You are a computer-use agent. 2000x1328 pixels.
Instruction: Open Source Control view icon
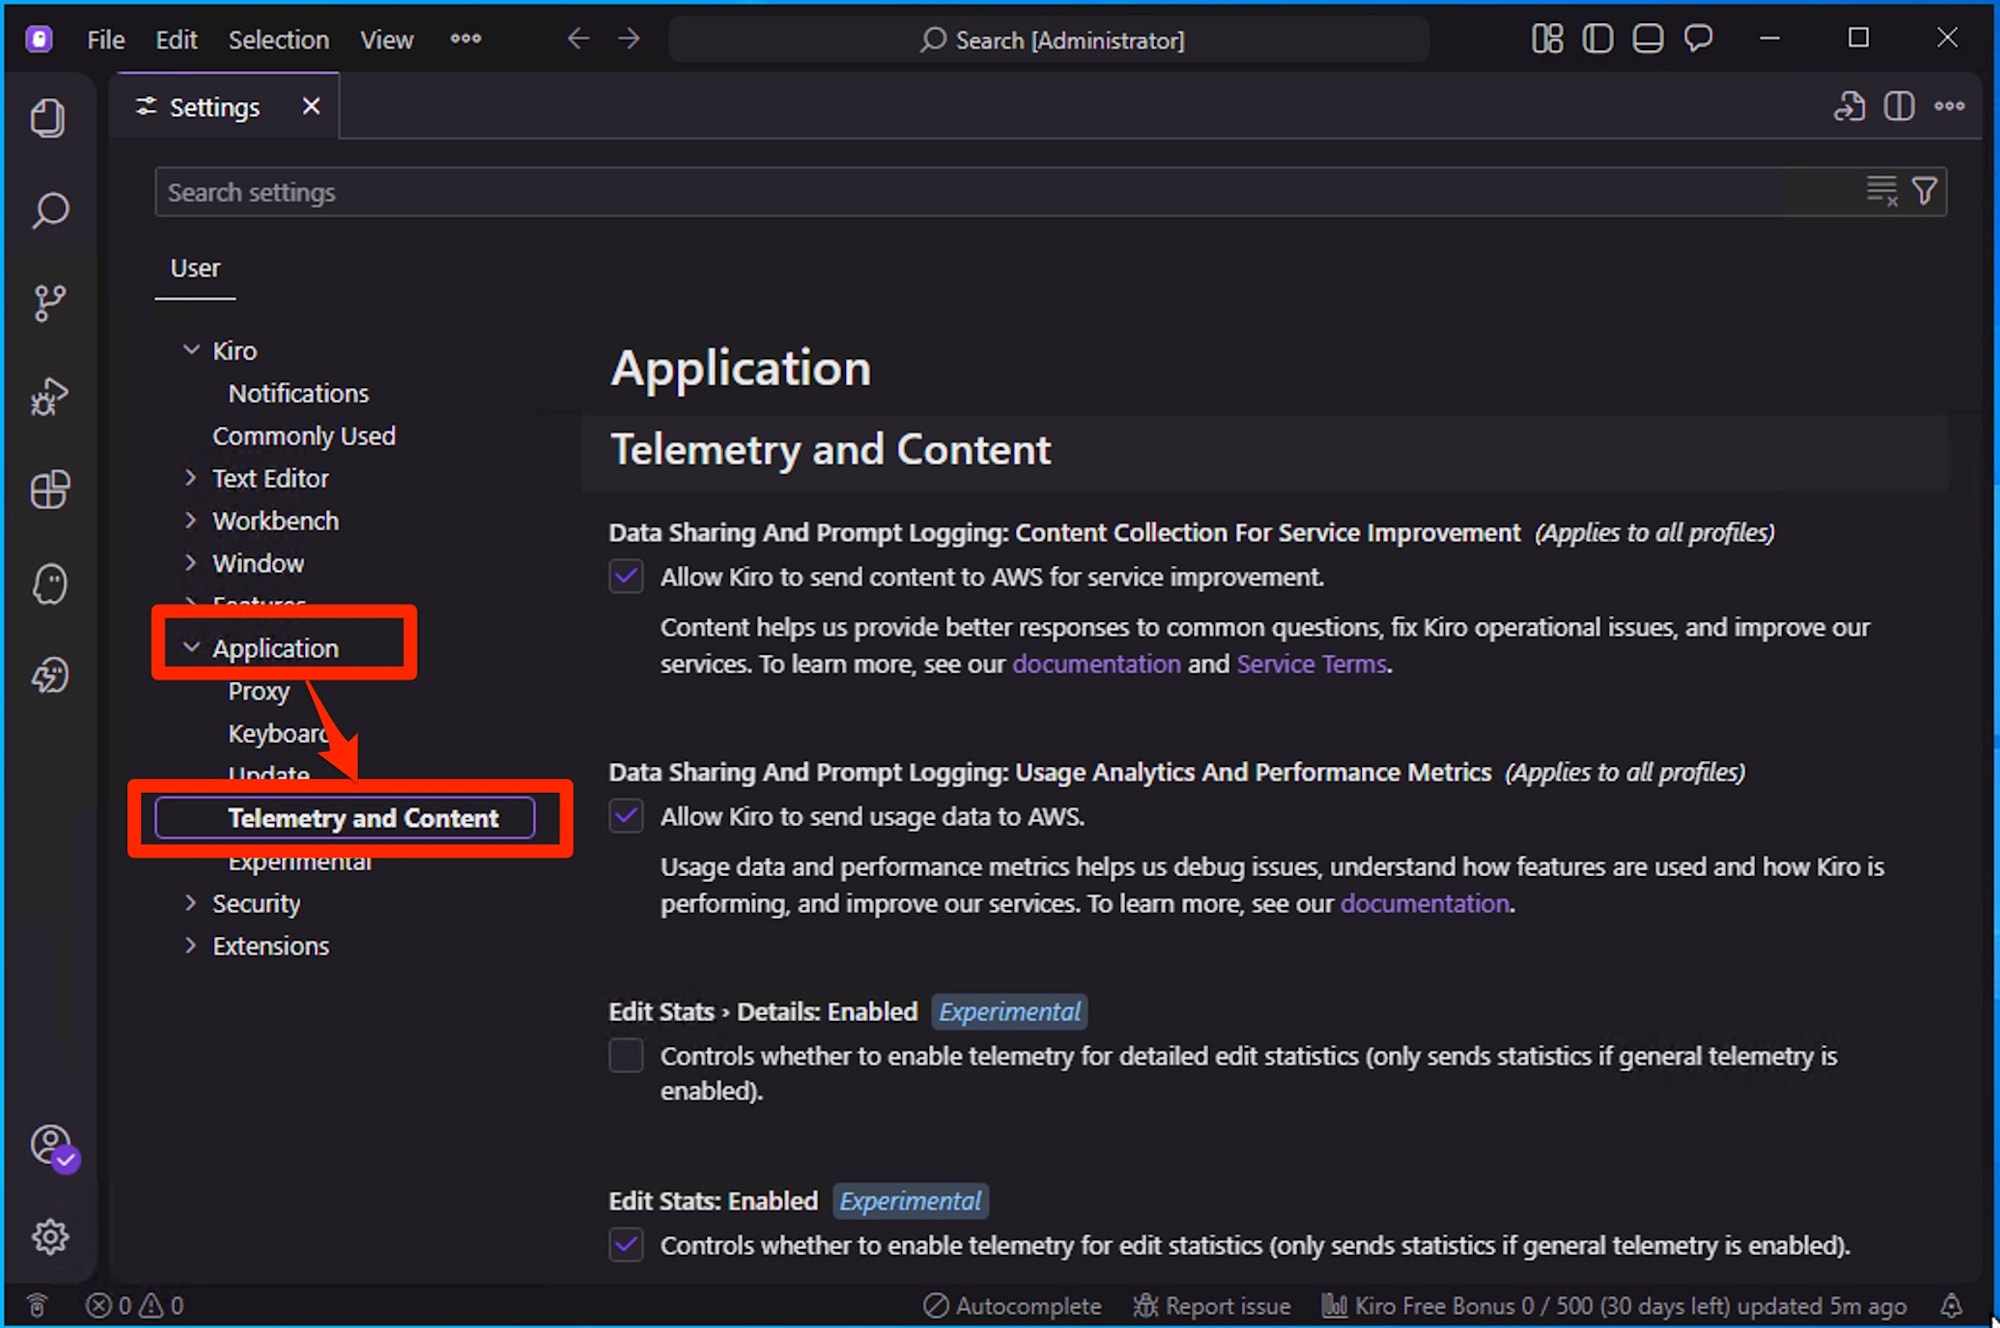coord(50,302)
